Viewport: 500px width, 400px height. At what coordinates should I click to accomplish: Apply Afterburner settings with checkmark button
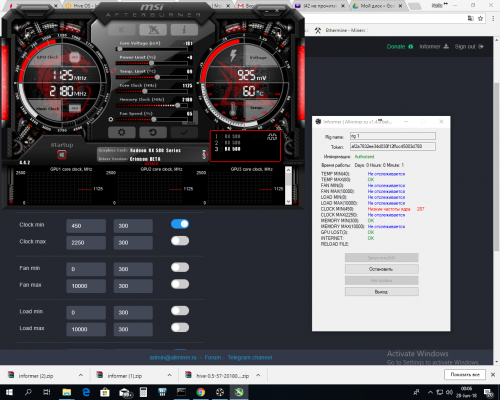(184, 132)
